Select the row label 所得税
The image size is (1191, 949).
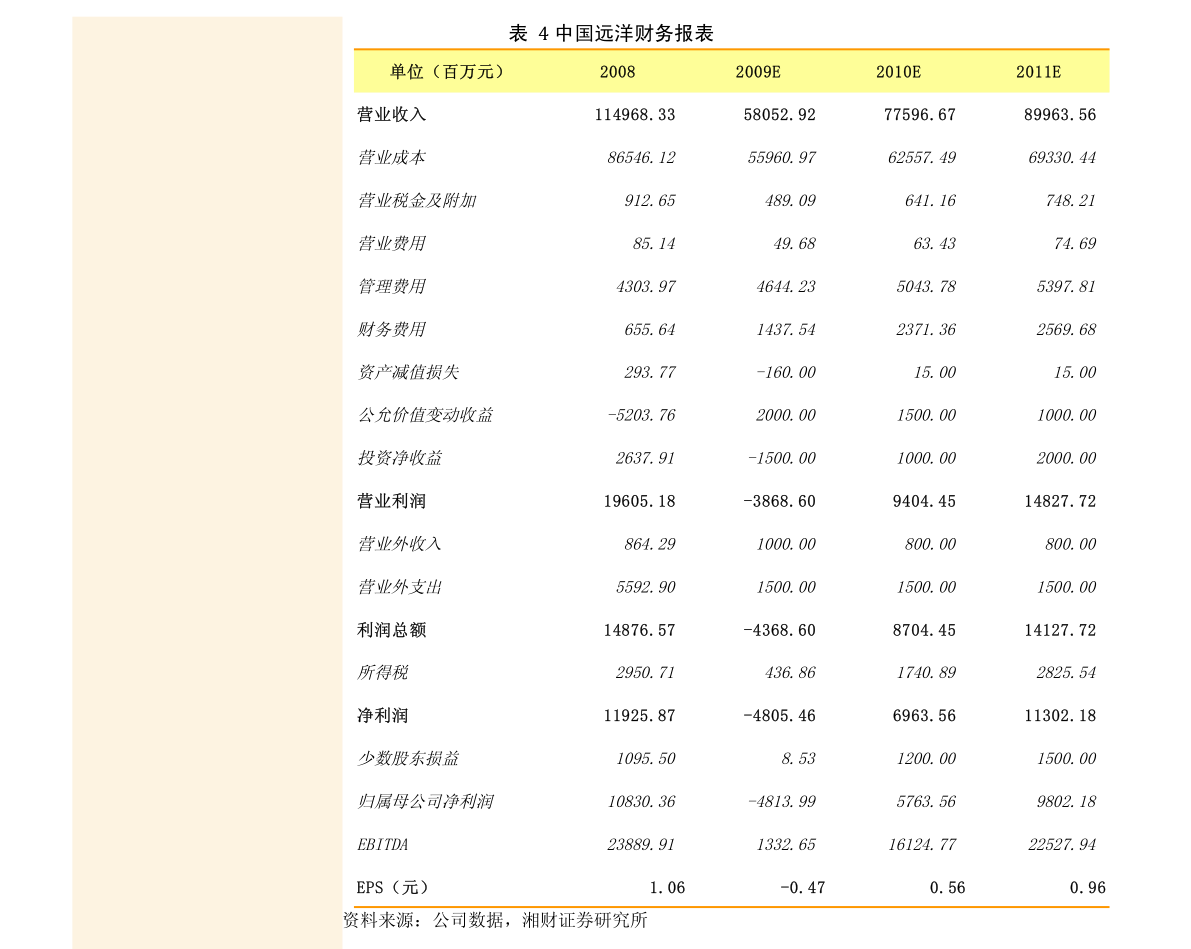pos(383,672)
